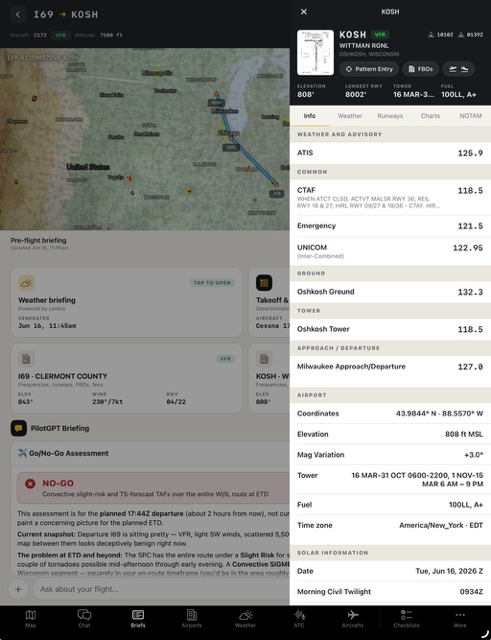Tap the I69 card document icon
Viewport: 491px width, 640px height.
tap(26, 359)
